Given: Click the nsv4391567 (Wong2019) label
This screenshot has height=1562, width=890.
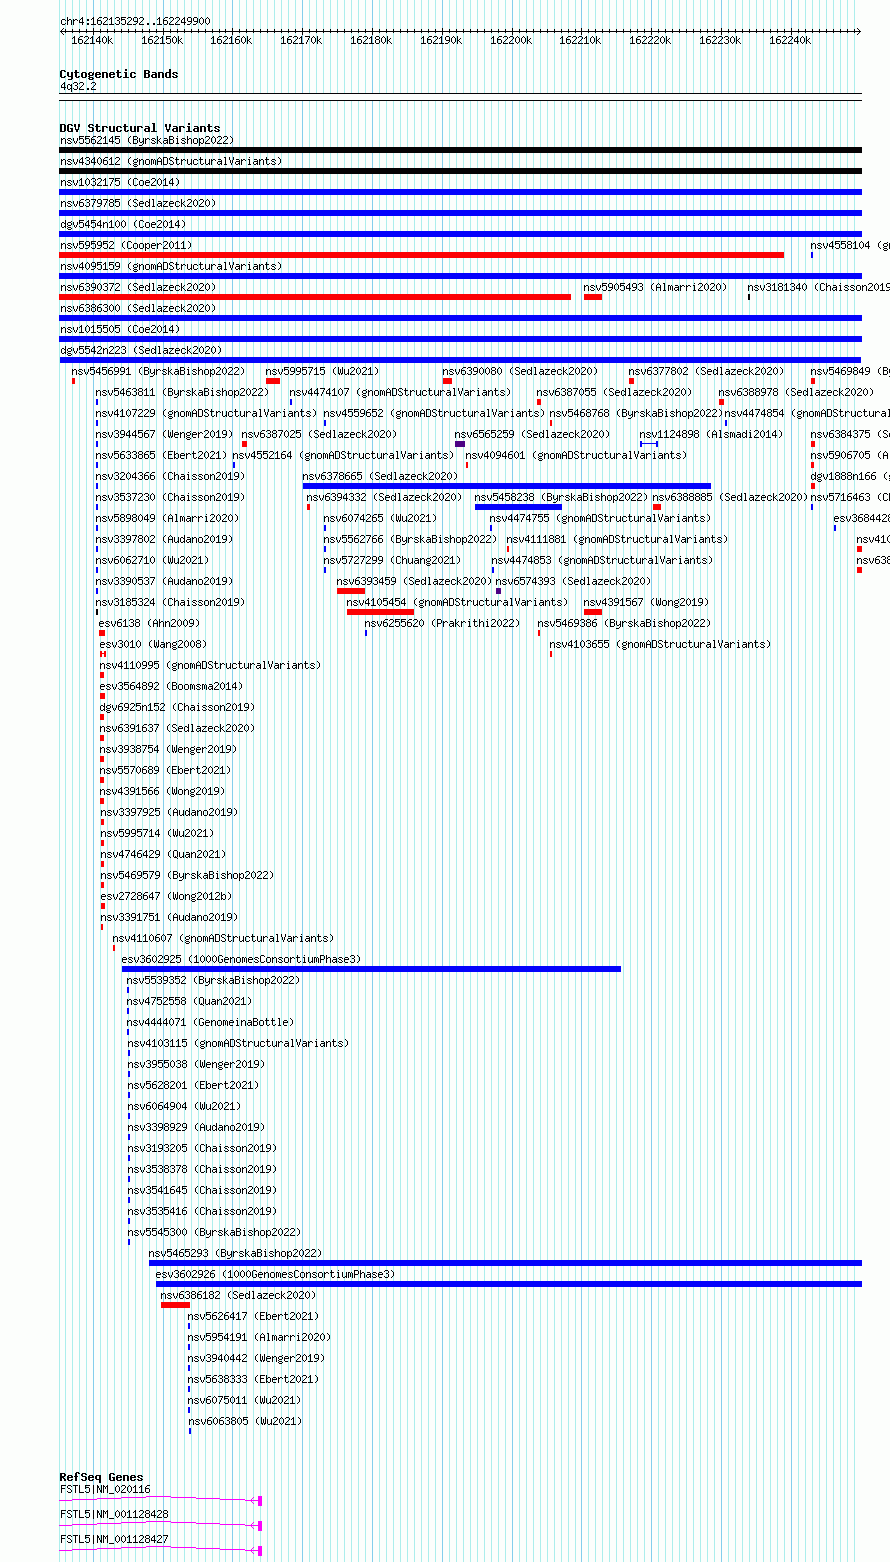Looking at the screenshot, I should 646,602.
